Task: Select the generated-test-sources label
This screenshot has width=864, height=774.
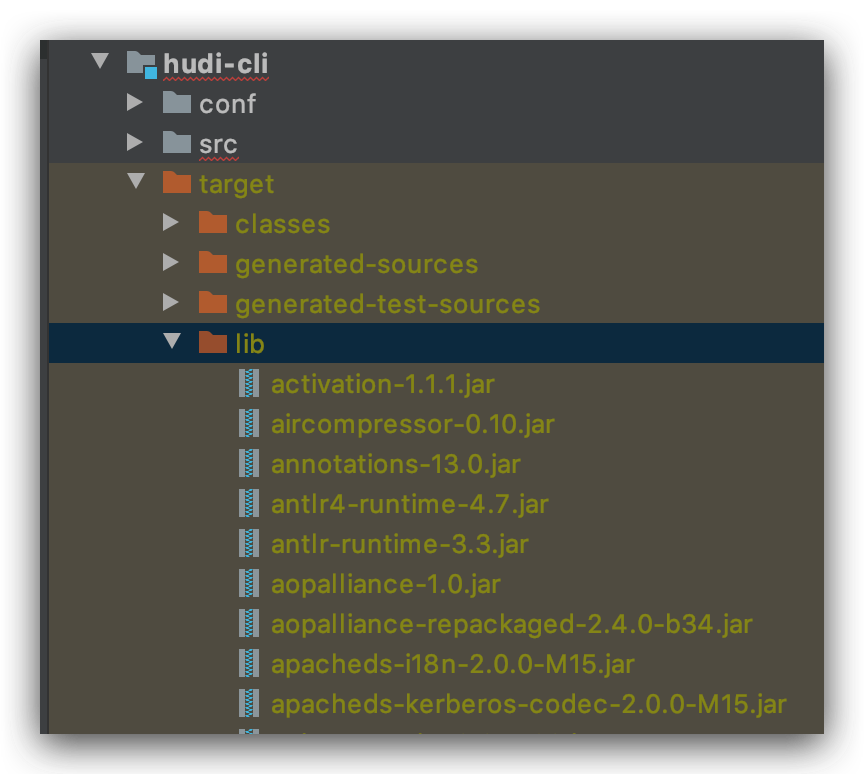Action: pyautogui.click(x=387, y=305)
